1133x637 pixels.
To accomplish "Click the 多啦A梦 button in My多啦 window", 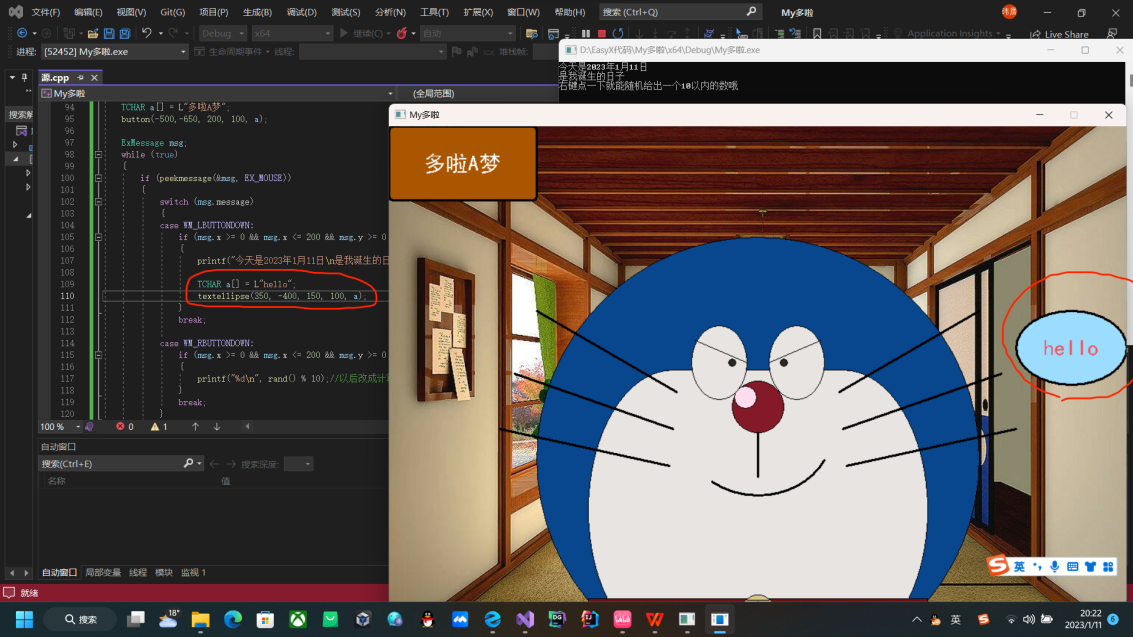I will coord(462,164).
